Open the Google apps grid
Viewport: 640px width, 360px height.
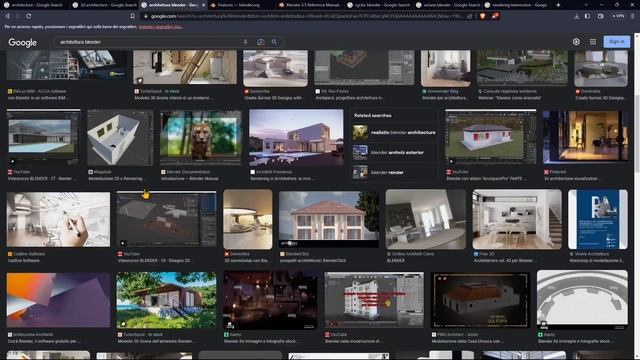tap(593, 42)
